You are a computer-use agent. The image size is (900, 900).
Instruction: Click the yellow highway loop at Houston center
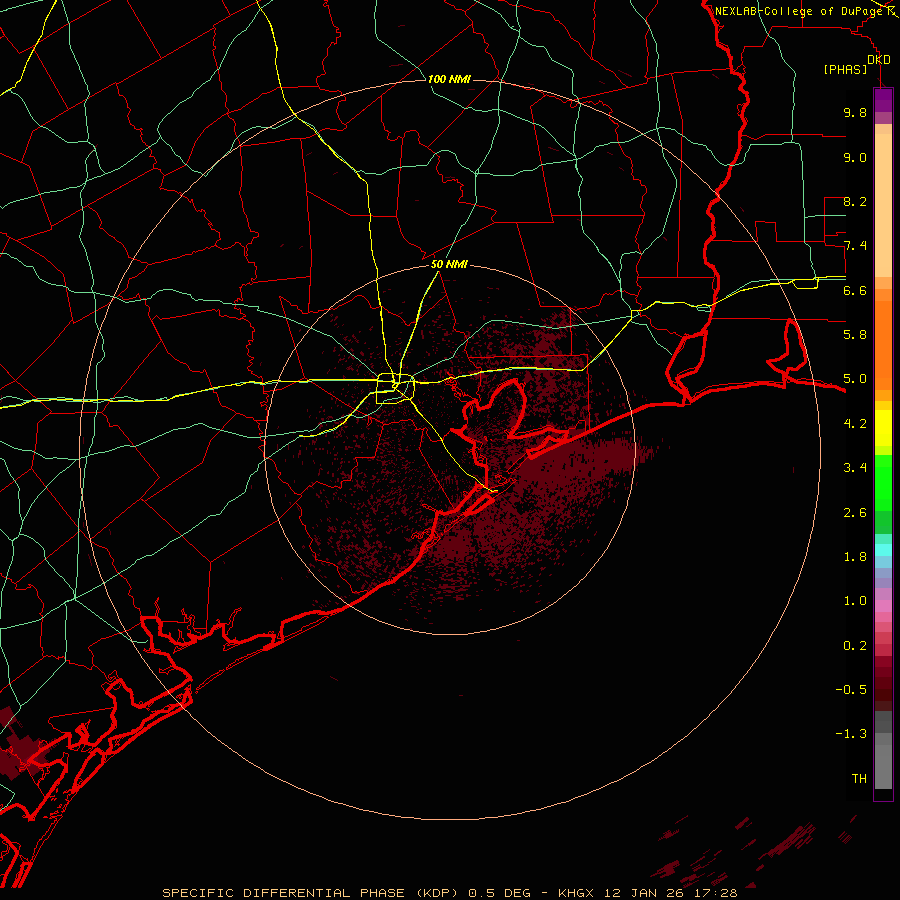point(395,389)
